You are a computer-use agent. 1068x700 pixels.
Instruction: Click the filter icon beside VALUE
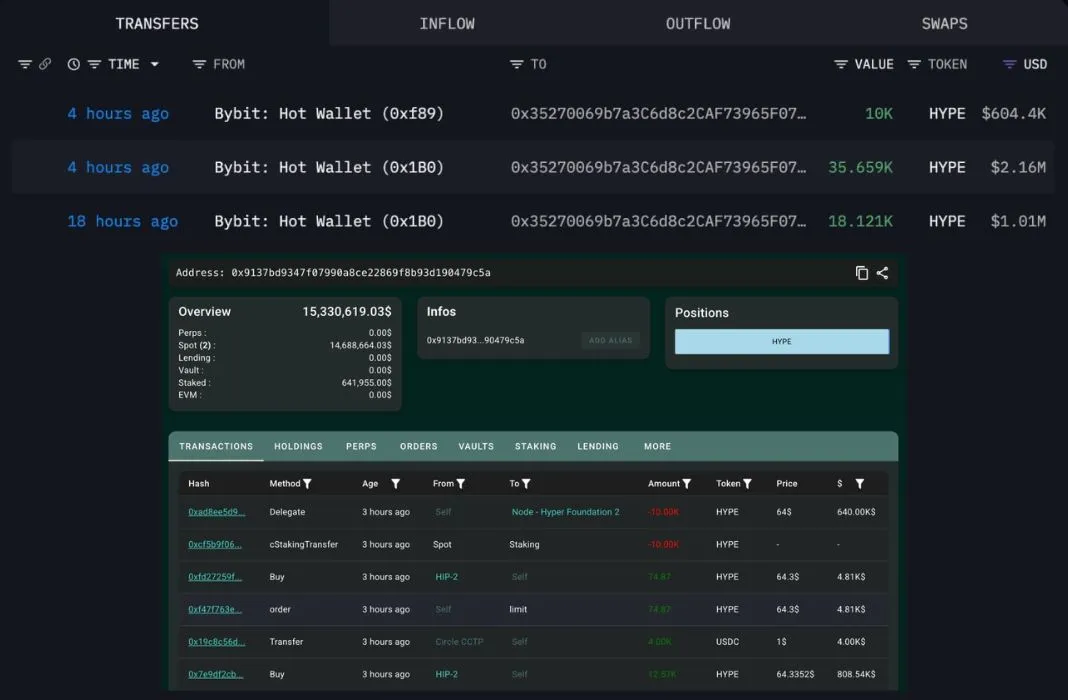[x=841, y=64]
